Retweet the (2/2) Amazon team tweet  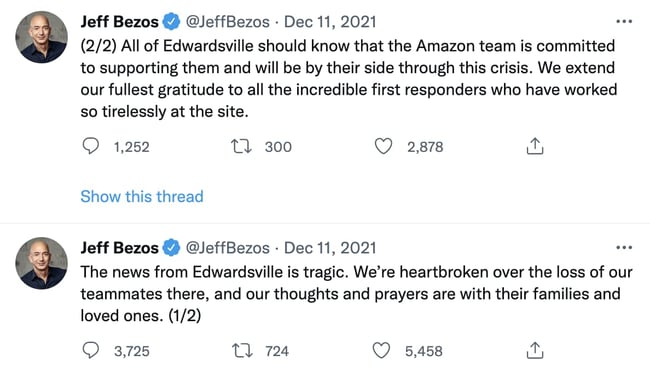pyautogui.click(x=241, y=146)
